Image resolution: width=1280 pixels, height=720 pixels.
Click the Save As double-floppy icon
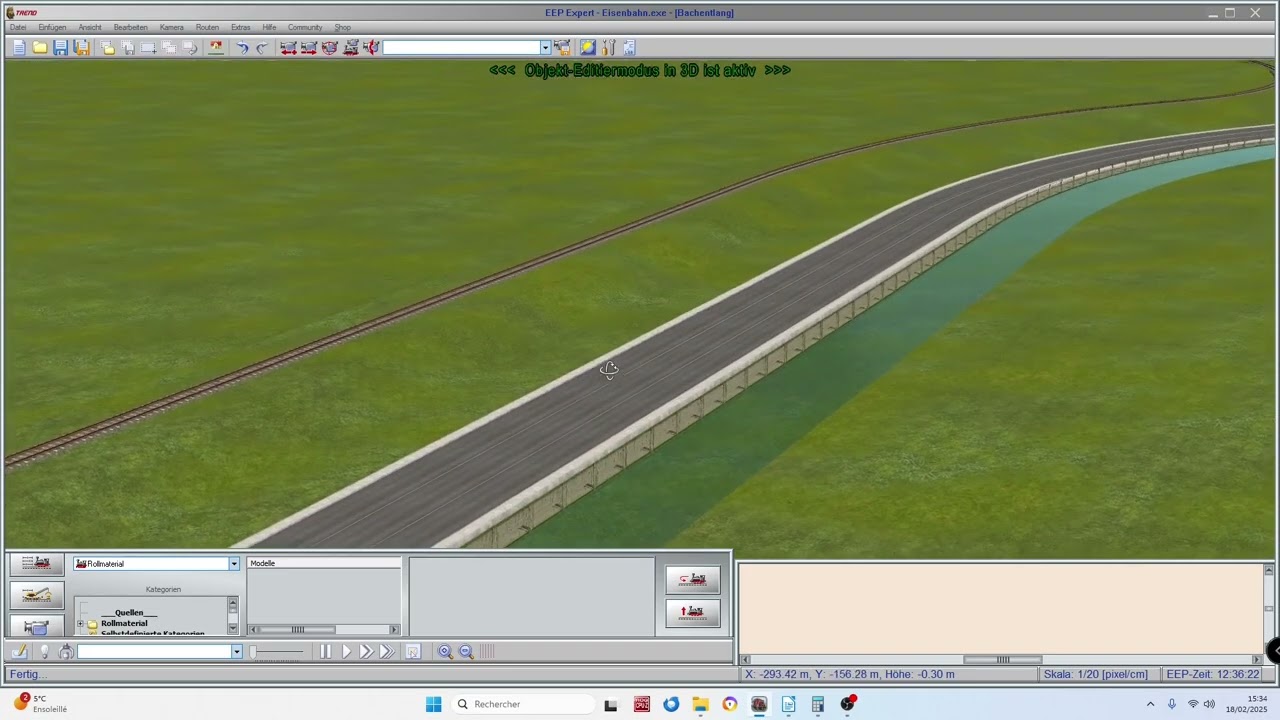(82, 47)
